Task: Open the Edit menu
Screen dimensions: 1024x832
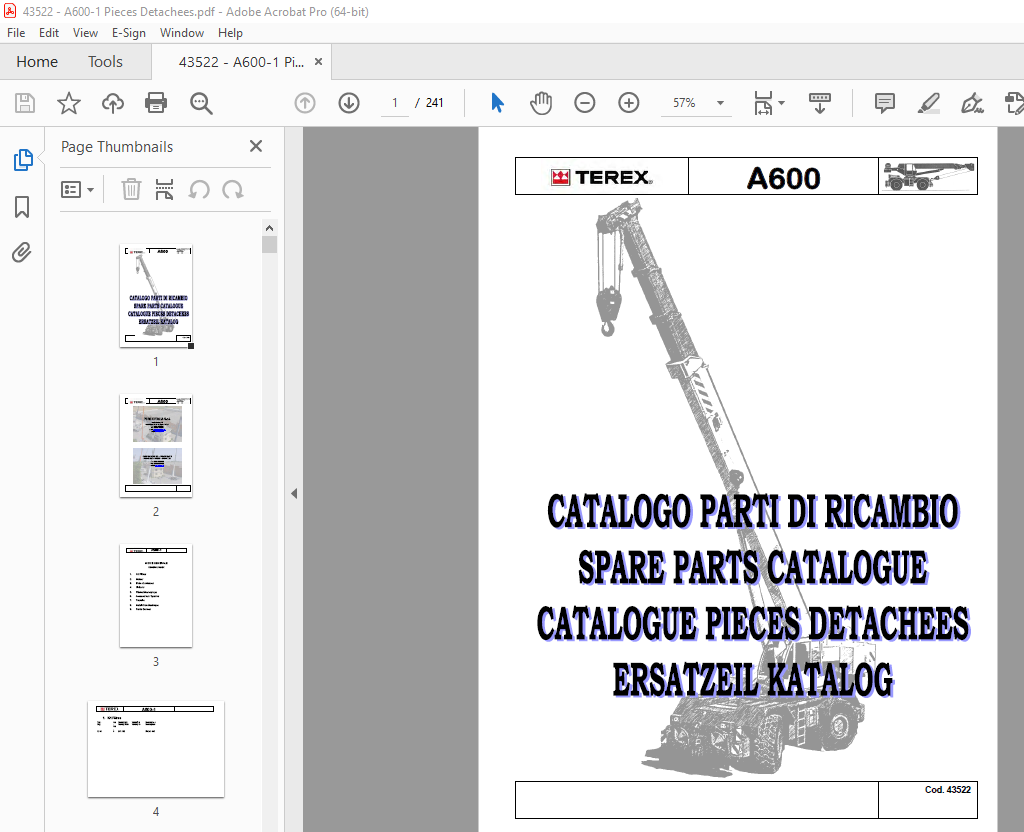Action: tap(48, 33)
